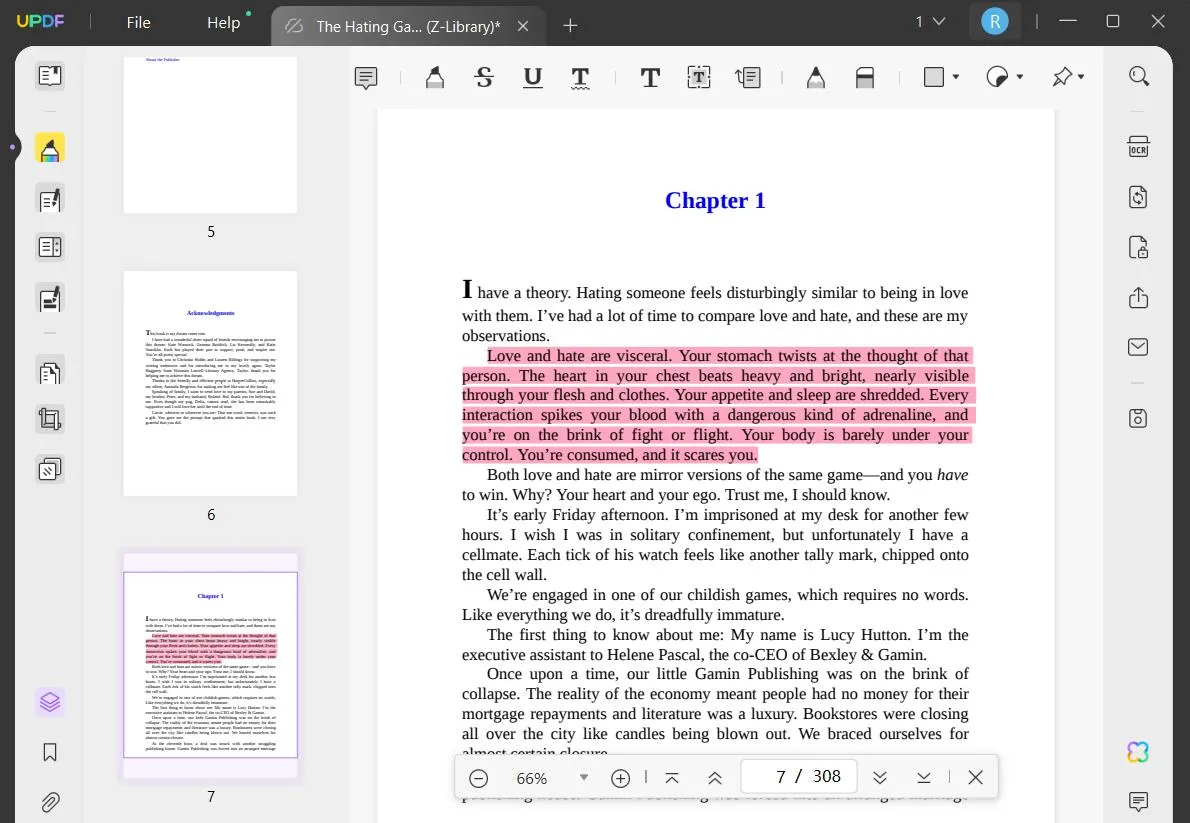The height and width of the screenshot is (823, 1190).
Task: Open Reader mode in left sidebar
Action: tap(50, 76)
